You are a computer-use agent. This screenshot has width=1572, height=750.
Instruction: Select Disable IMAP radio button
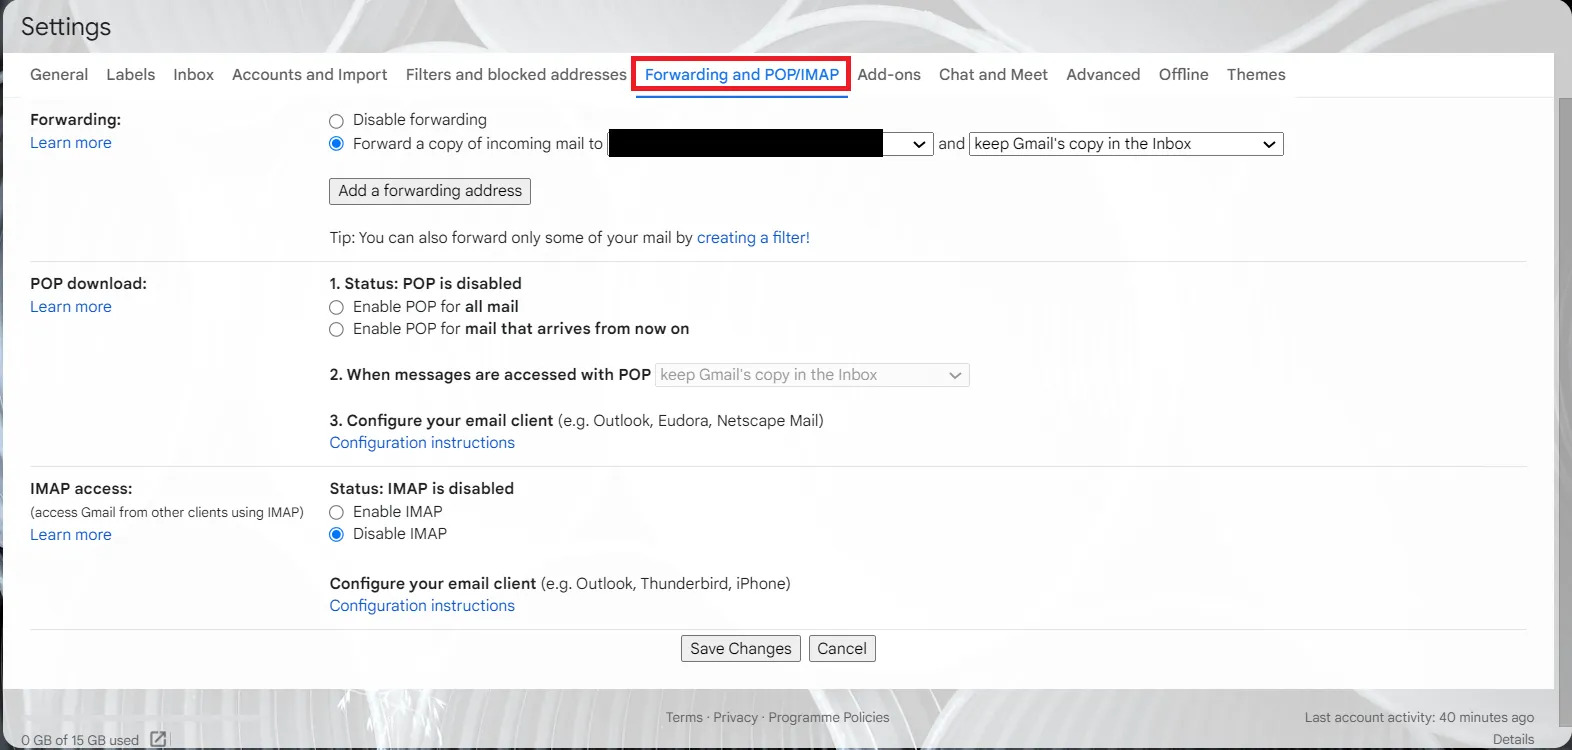tap(336, 535)
